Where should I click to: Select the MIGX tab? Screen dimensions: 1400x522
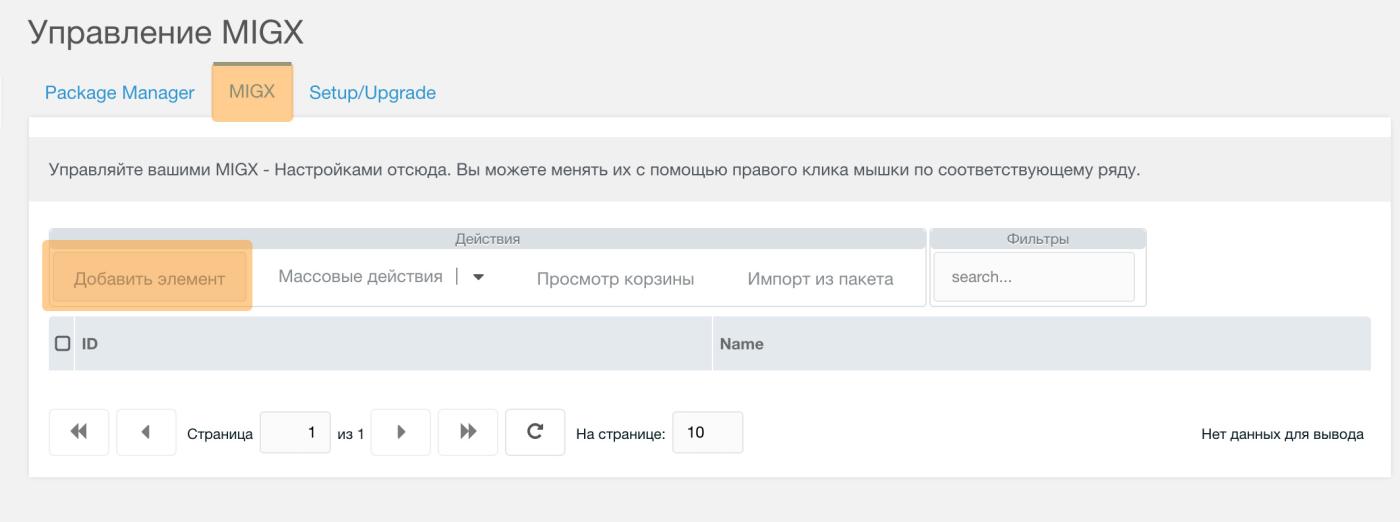pyautogui.click(x=252, y=92)
